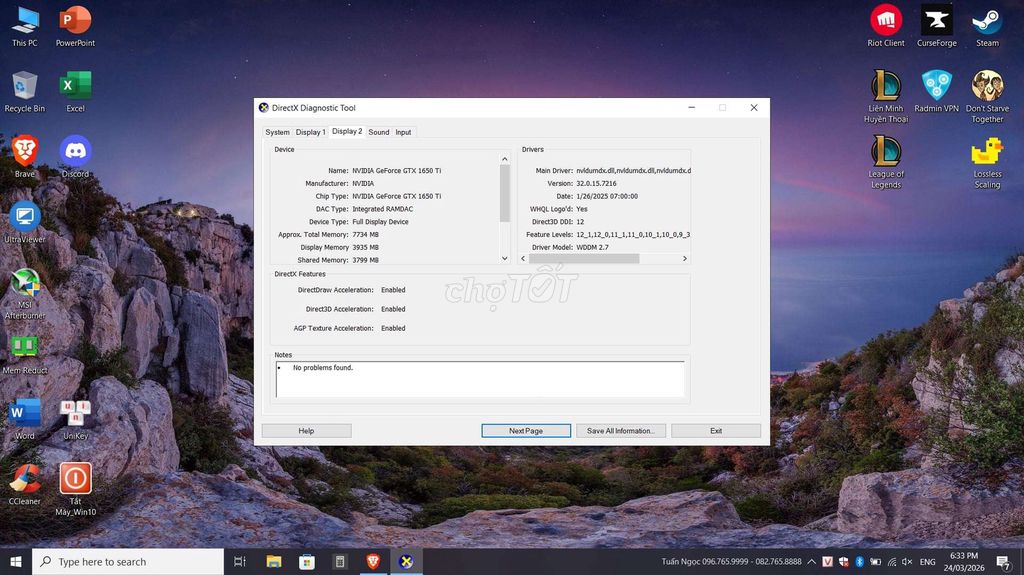This screenshot has height=575, width=1024.
Task: Click the Windows Start button
Action: tap(16, 561)
